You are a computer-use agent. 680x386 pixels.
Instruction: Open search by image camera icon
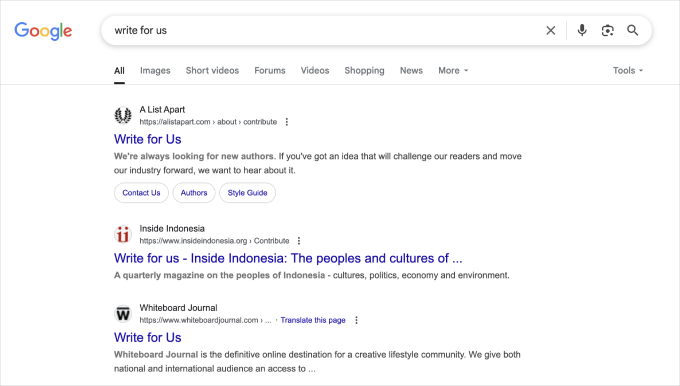[608, 30]
